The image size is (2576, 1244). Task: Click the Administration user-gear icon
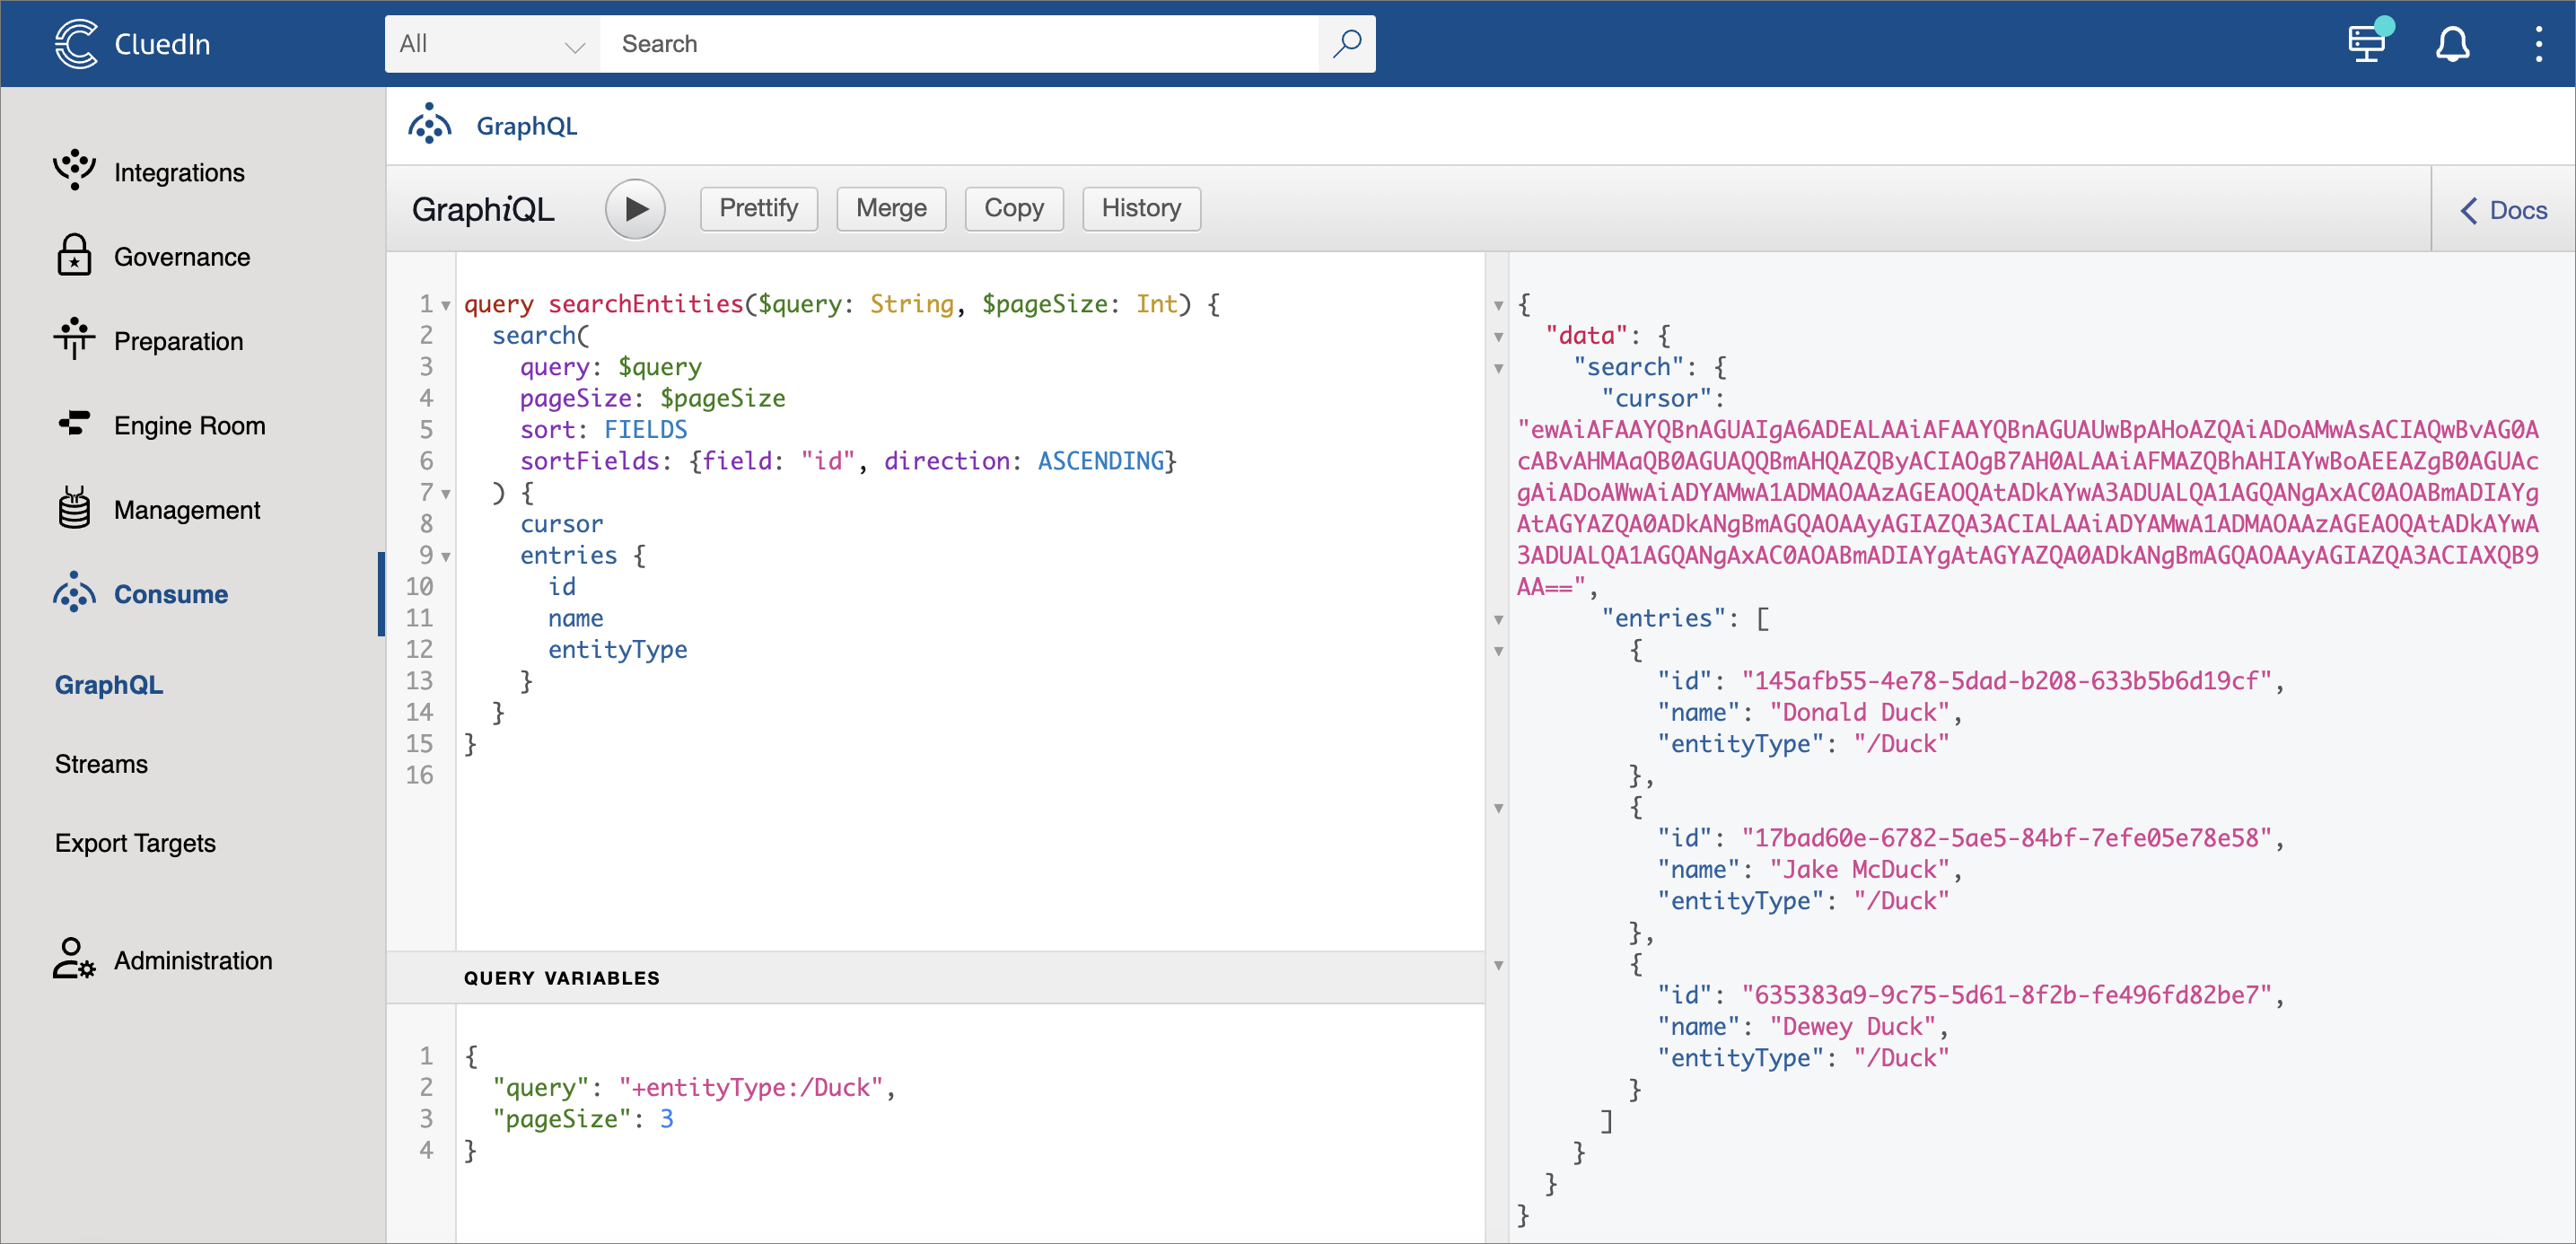pyautogui.click(x=74, y=959)
